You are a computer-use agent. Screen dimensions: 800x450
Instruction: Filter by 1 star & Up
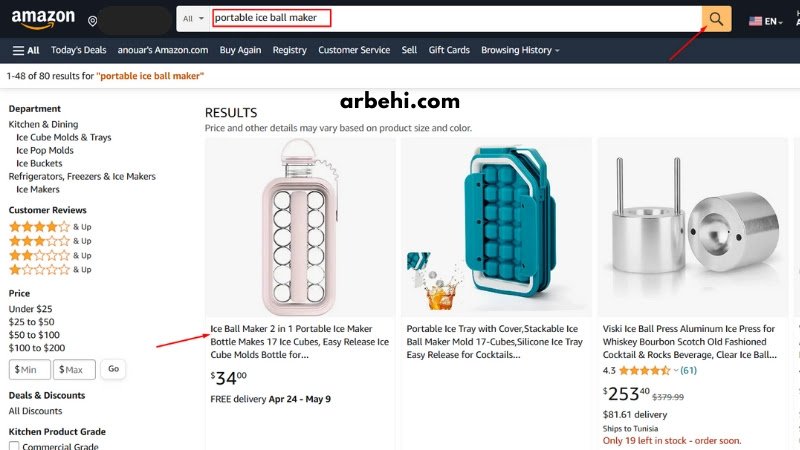(x=50, y=269)
